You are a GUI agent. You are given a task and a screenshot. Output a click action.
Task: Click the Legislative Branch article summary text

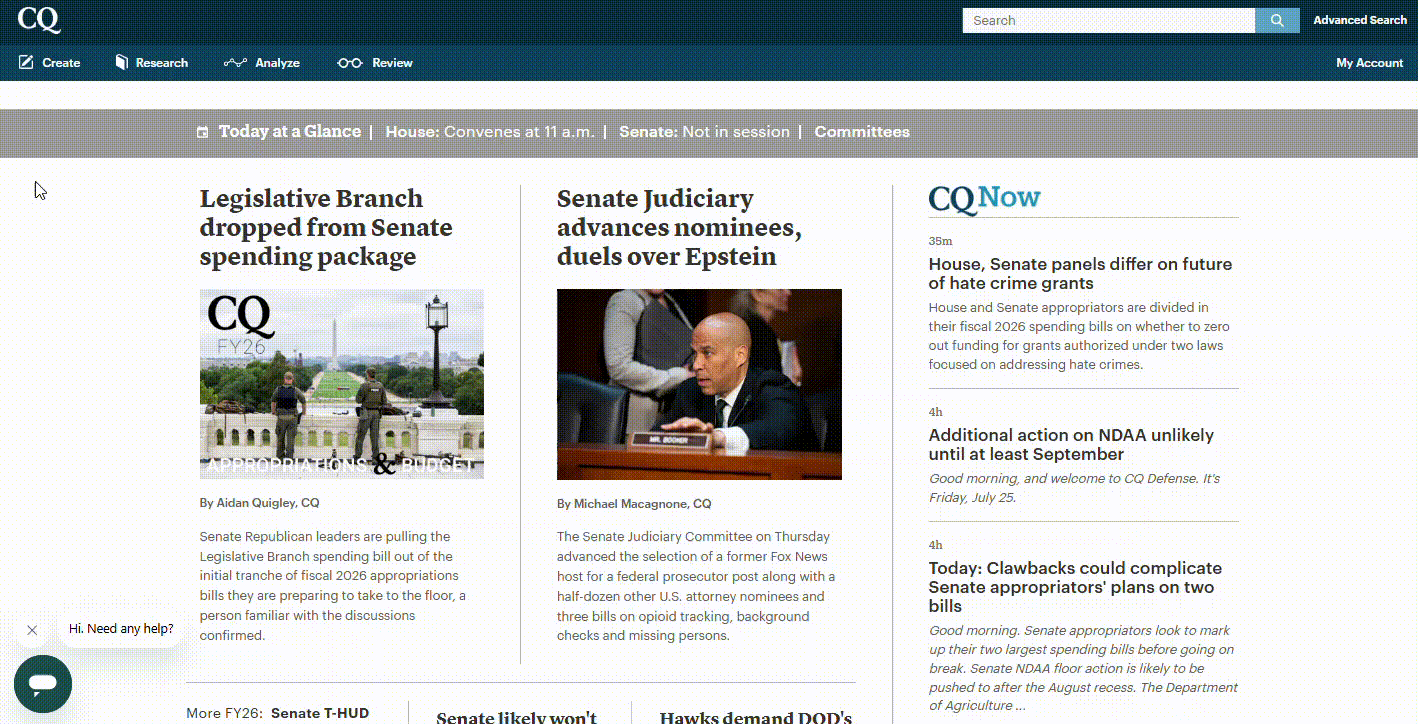pos(332,586)
